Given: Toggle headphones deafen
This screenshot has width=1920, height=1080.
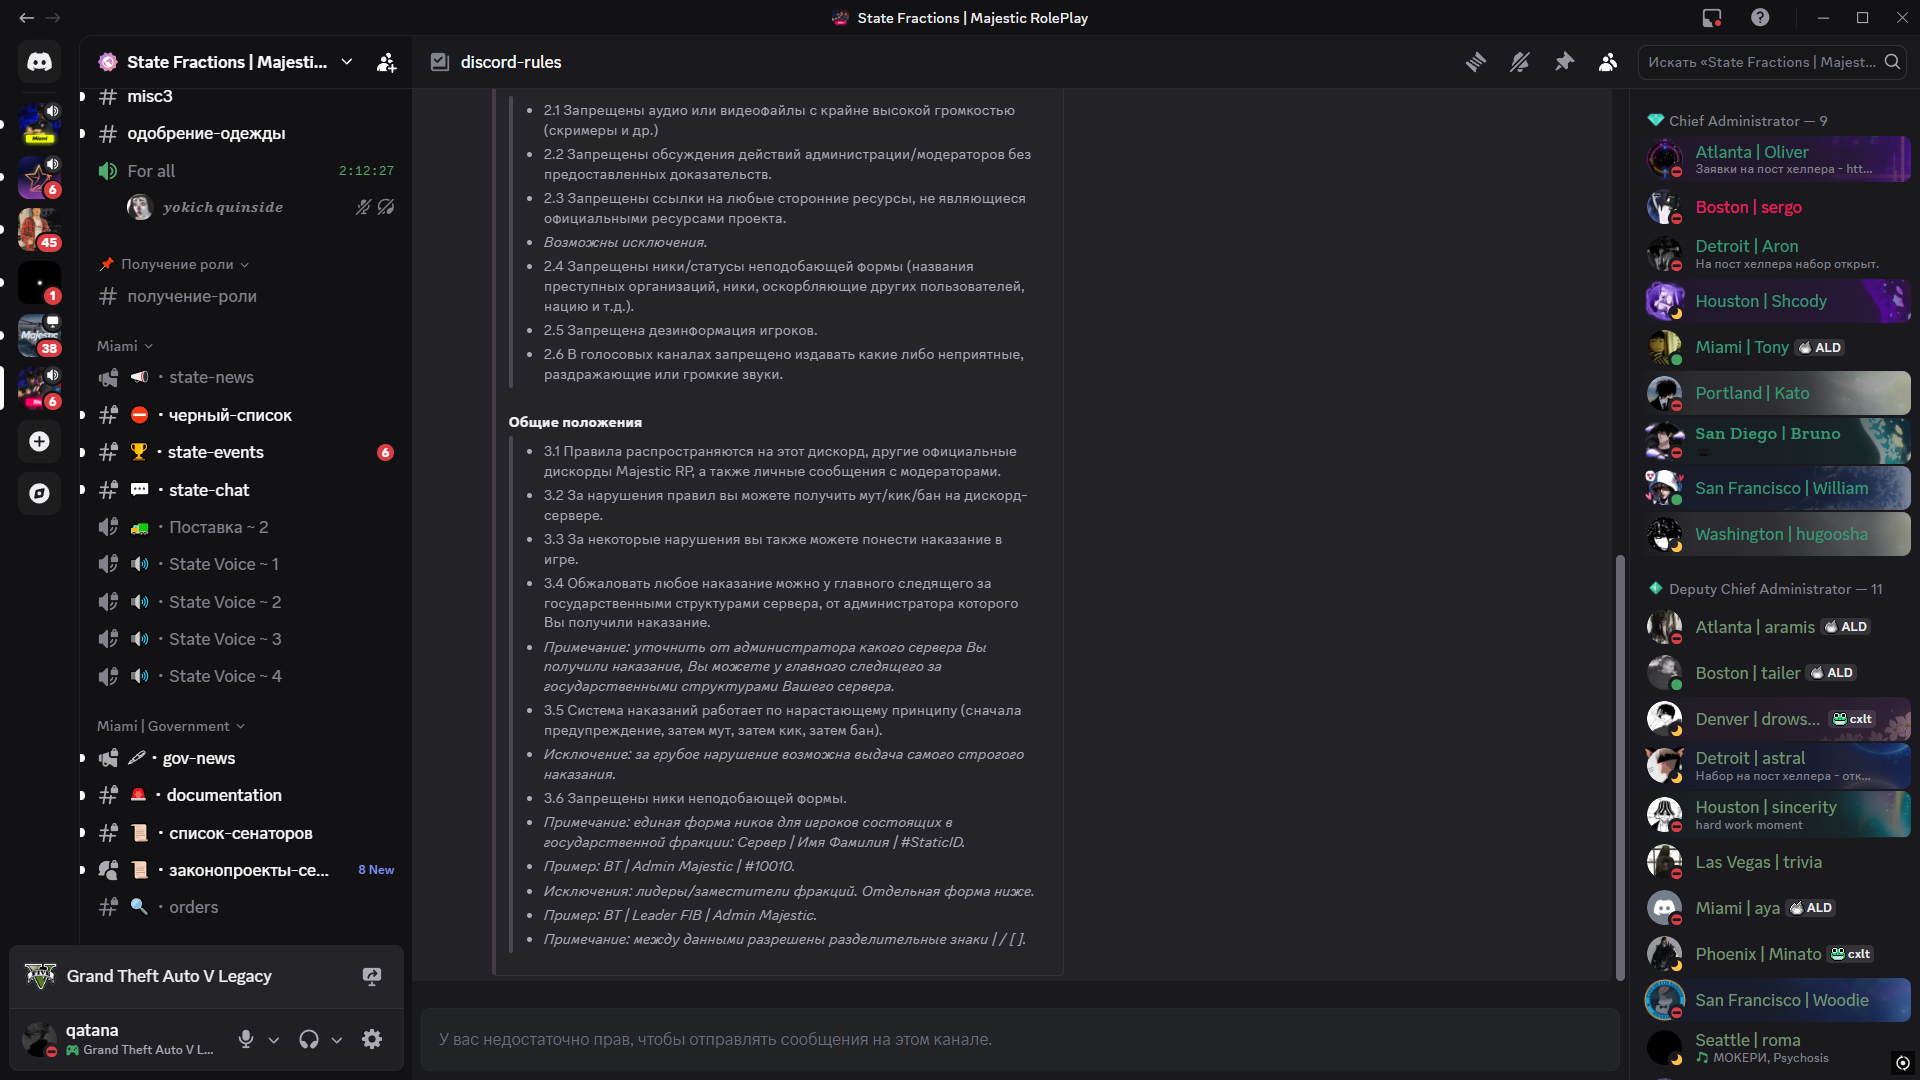Looking at the screenshot, I should (308, 1039).
